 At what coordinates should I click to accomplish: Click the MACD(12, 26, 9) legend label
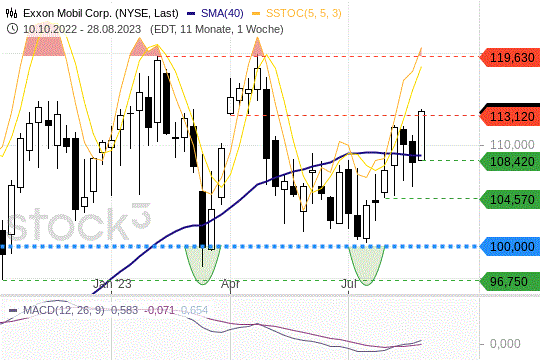[x=63, y=310]
